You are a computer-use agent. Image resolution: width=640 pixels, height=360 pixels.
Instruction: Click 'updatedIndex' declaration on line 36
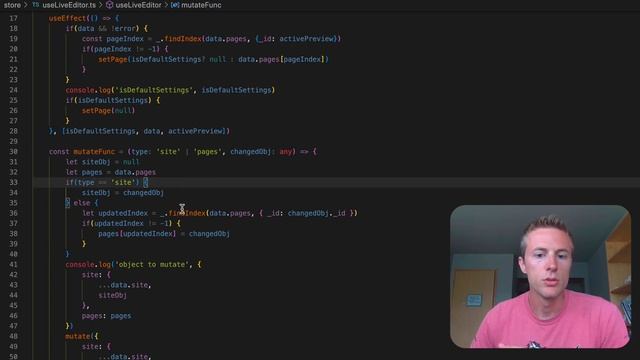coord(123,213)
